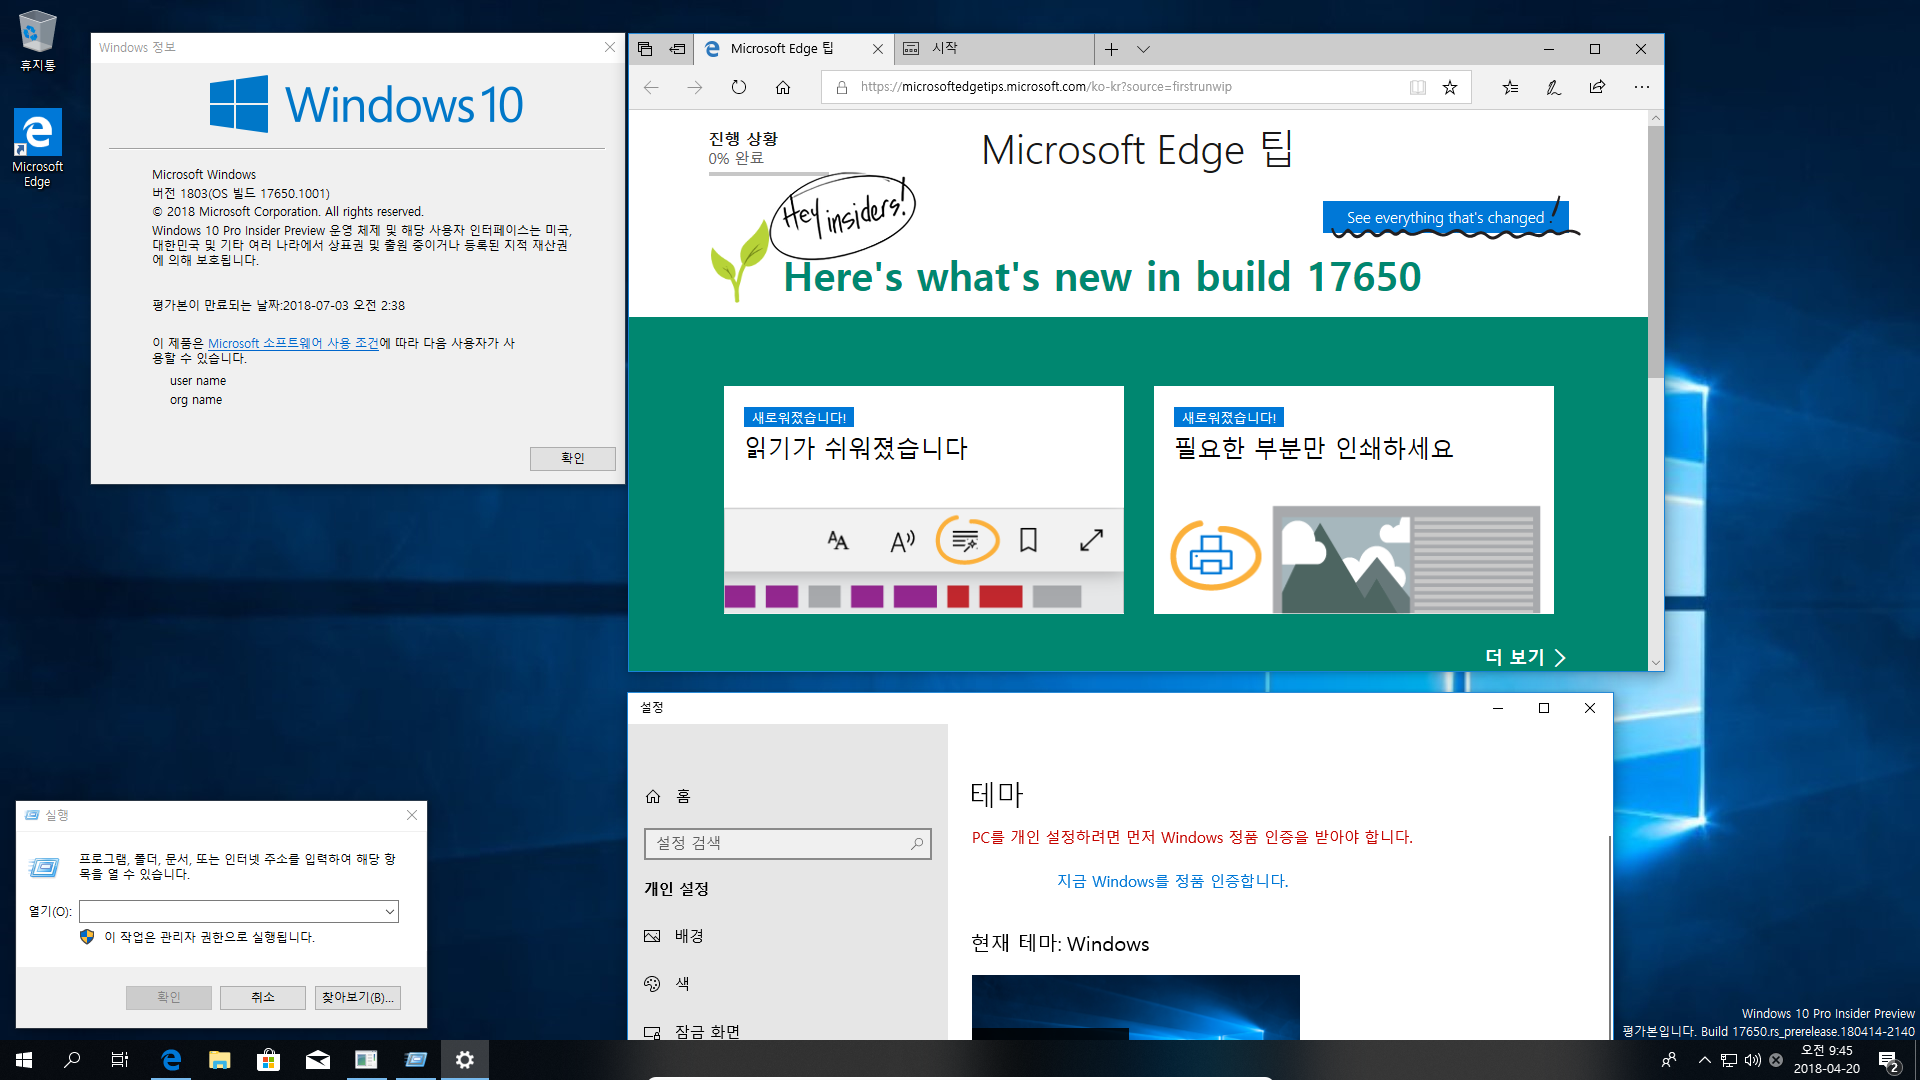The width and height of the screenshot is (1920, 1080).
Task: Open volume control in tray
Action: point(1752,1060)
